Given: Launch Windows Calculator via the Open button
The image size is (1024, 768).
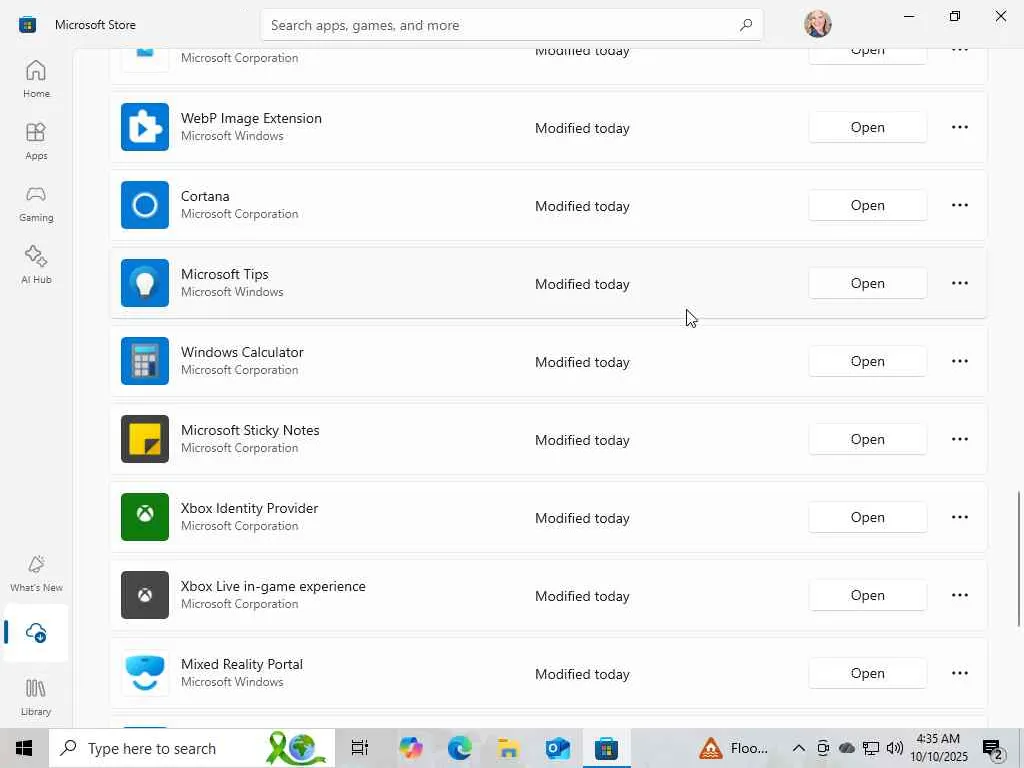Looking at the screenshot, I should 867,361.
